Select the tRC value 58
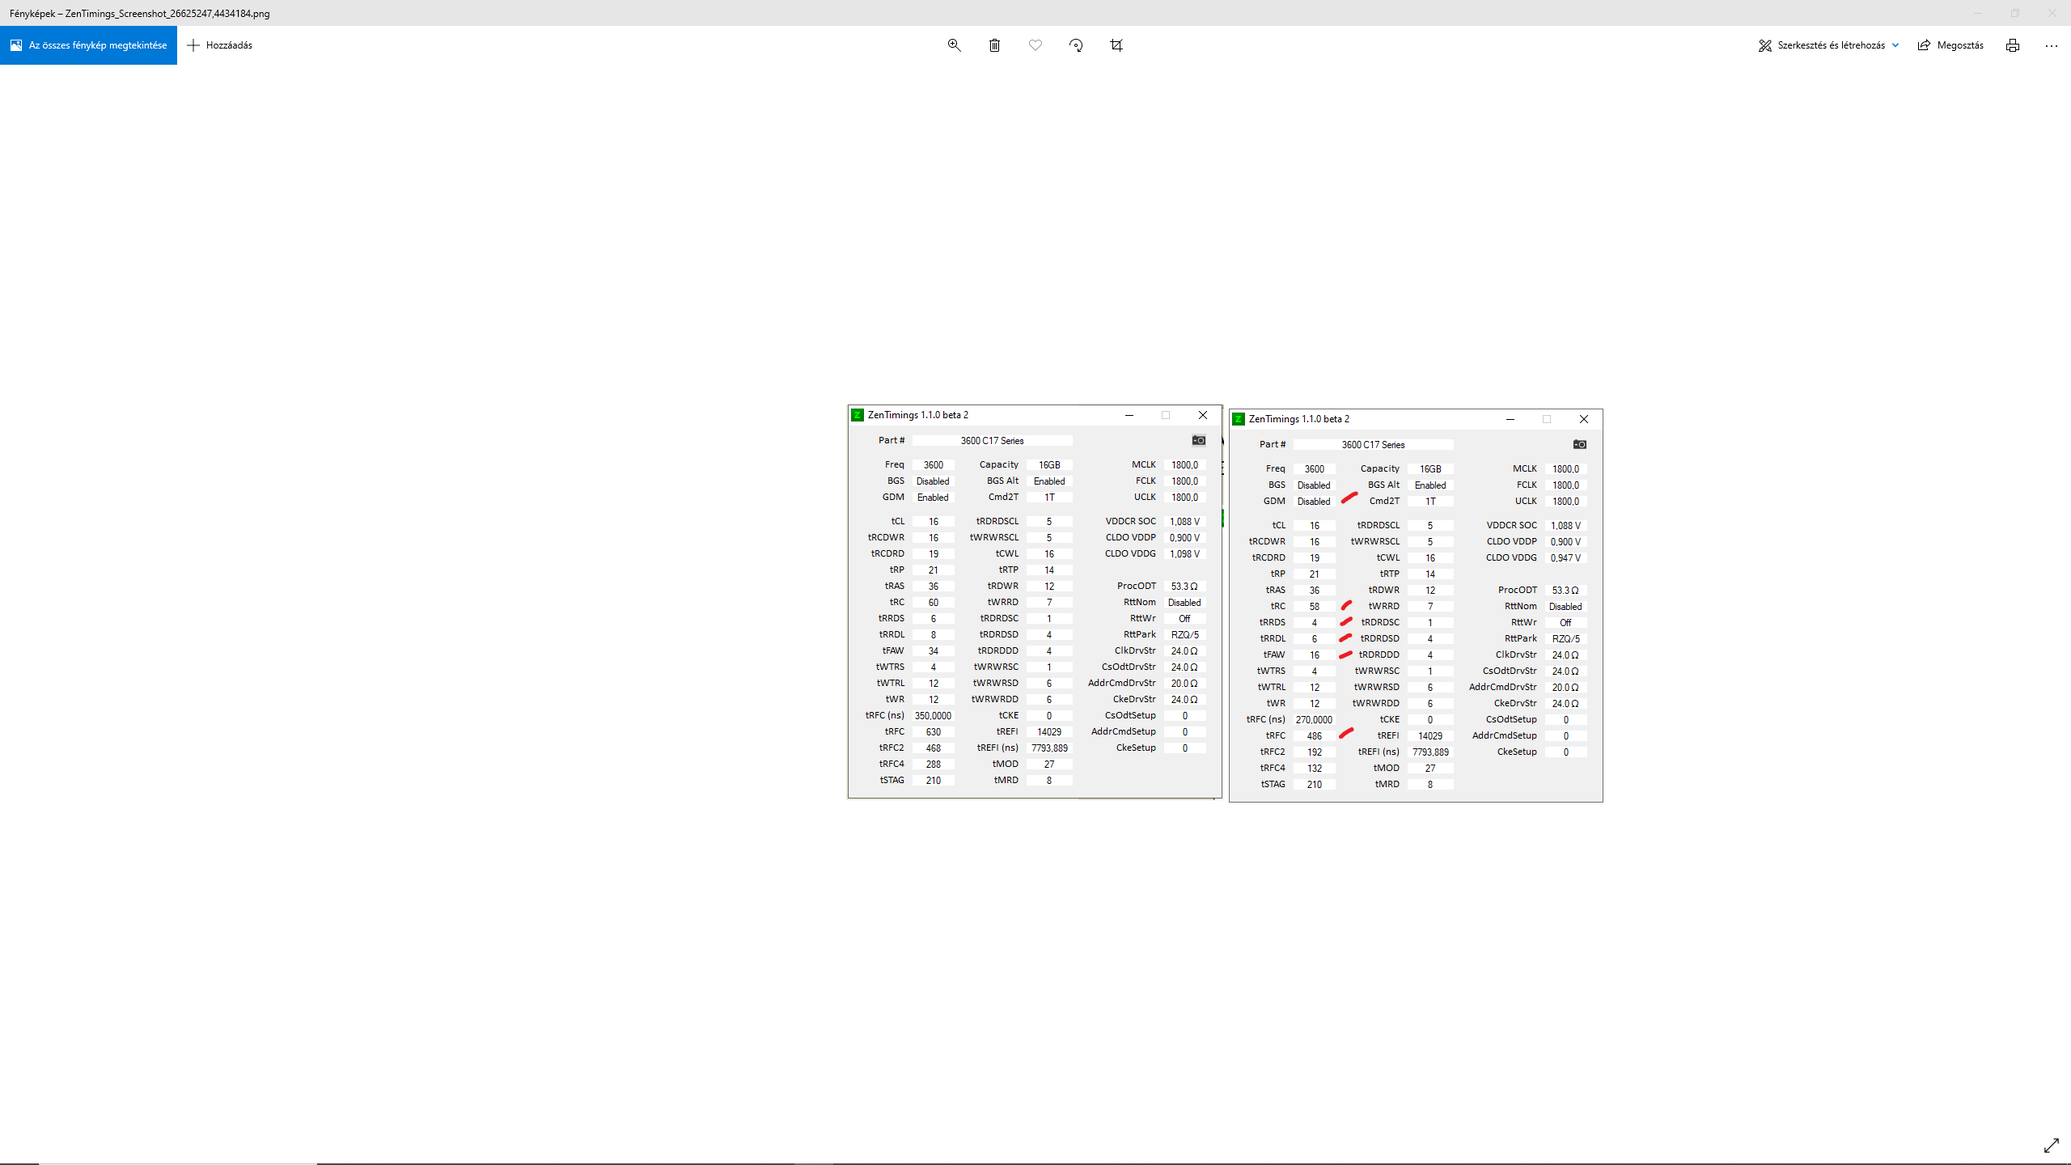The image size is (2071, 1165). [x=1314, y=606]
